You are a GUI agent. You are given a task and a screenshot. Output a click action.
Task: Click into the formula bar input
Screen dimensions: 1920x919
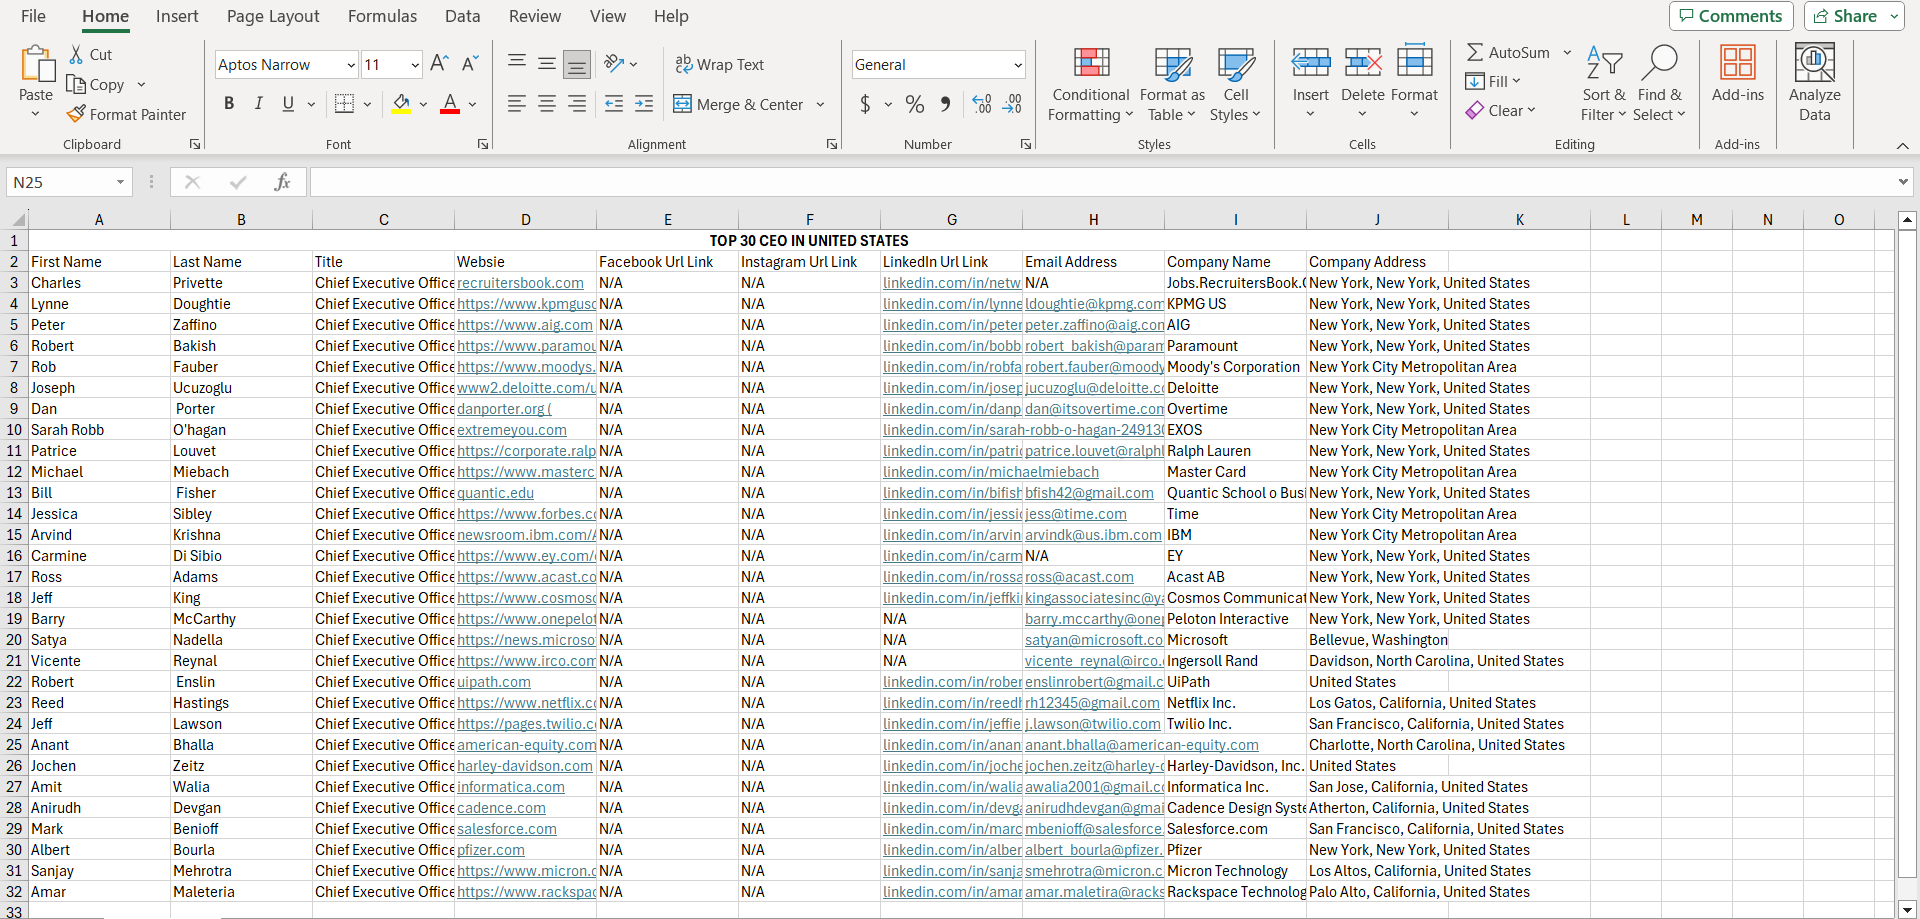click(1100, 182)
